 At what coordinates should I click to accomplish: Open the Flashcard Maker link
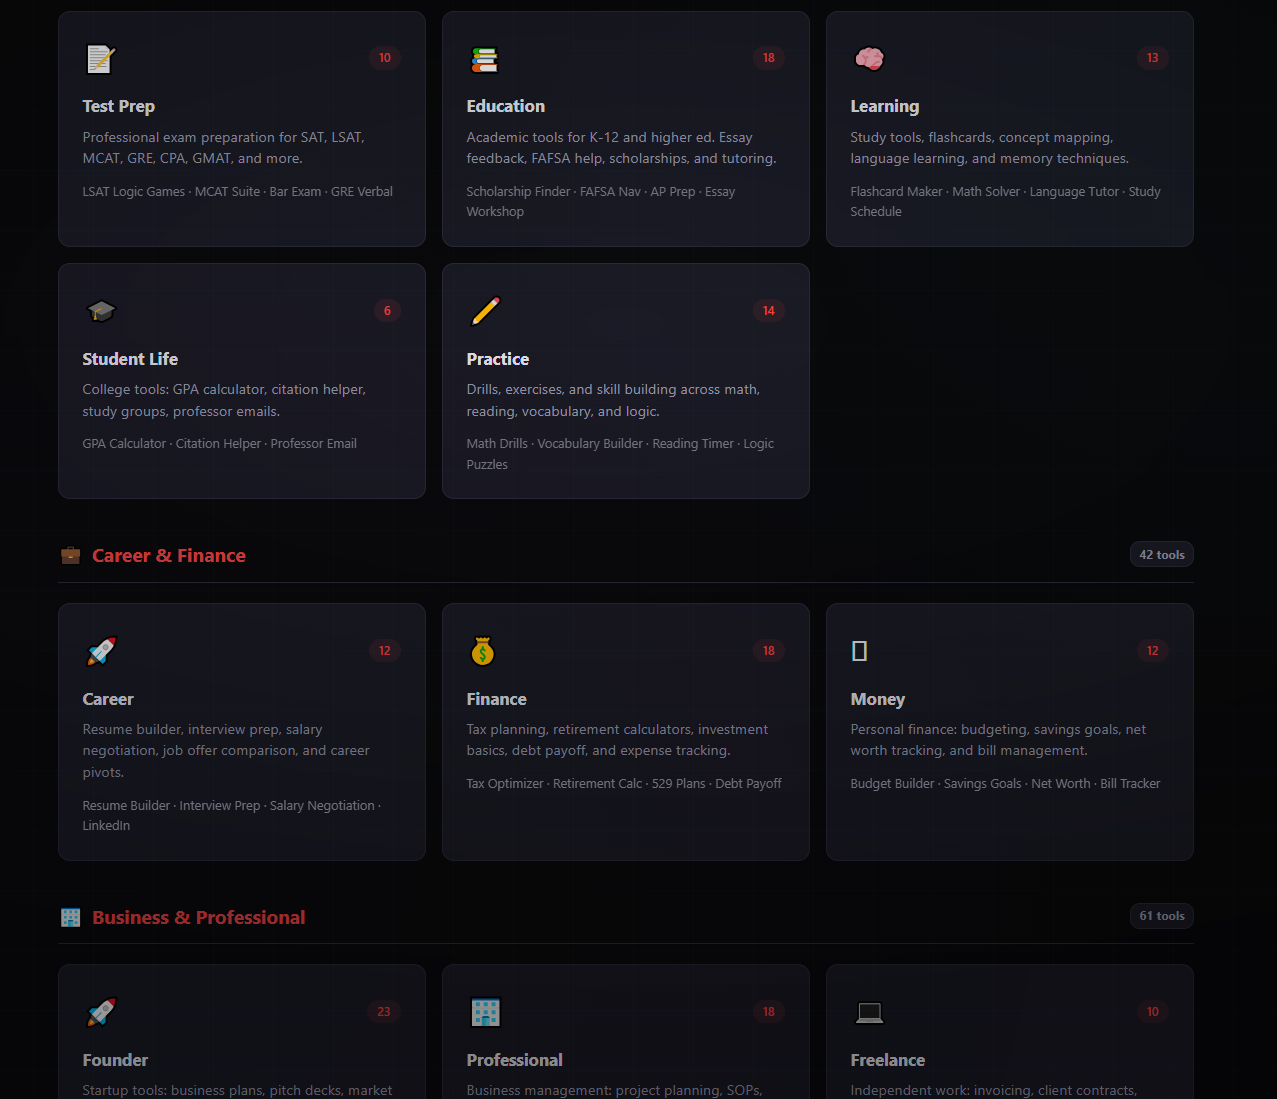[896, 191]
